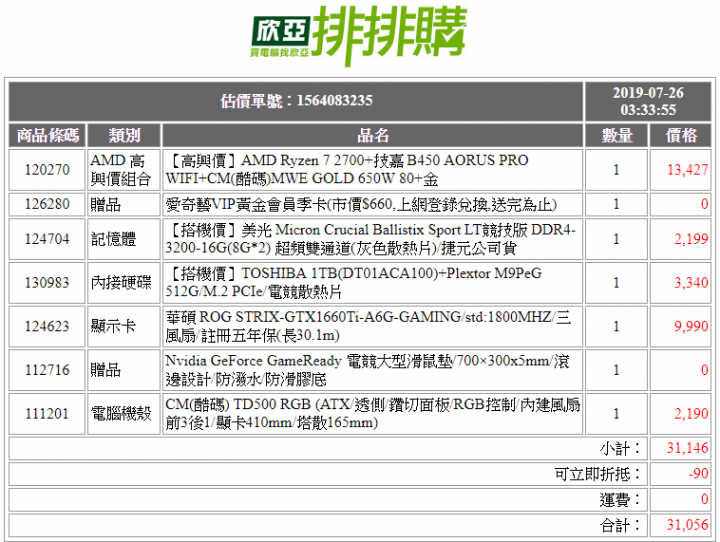Click the 數量 column header
720x542 pixels.
click(616, 136)
